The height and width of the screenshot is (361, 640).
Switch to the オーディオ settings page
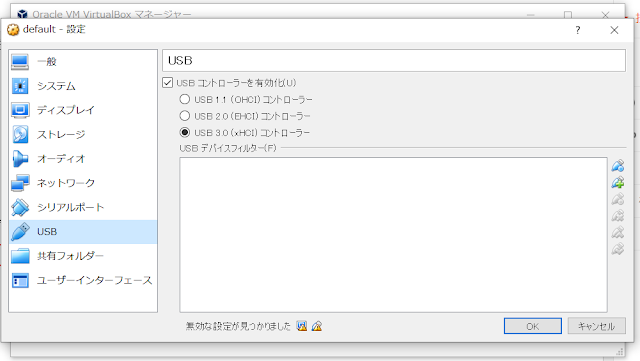[83, 158]
